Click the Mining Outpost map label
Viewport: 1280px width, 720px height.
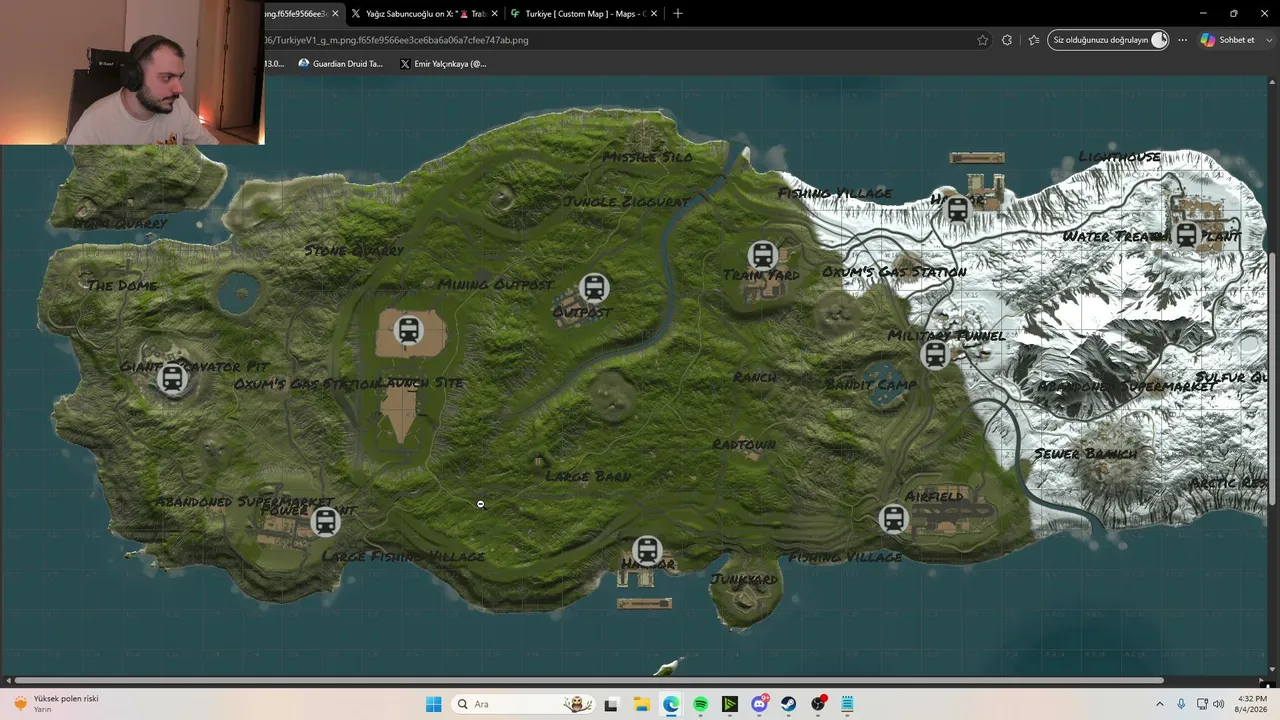[x=495, y=284]
